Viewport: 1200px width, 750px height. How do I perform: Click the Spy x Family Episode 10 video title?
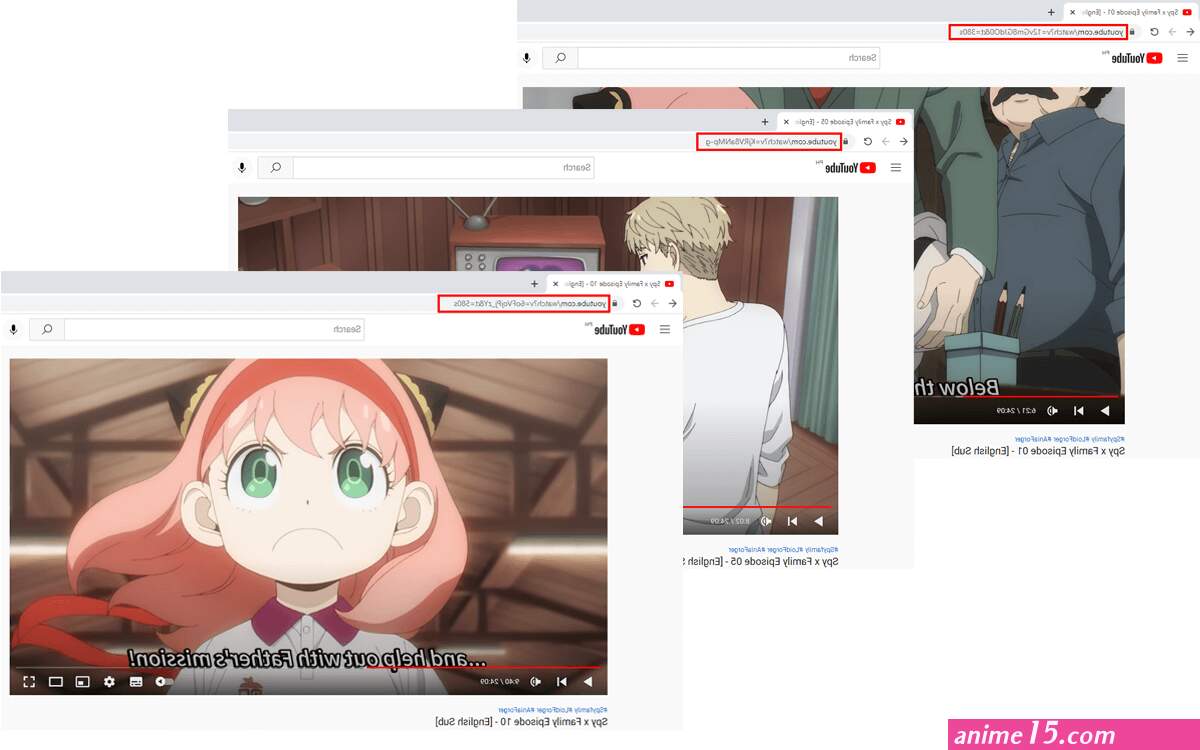click(x=522, y=721)
